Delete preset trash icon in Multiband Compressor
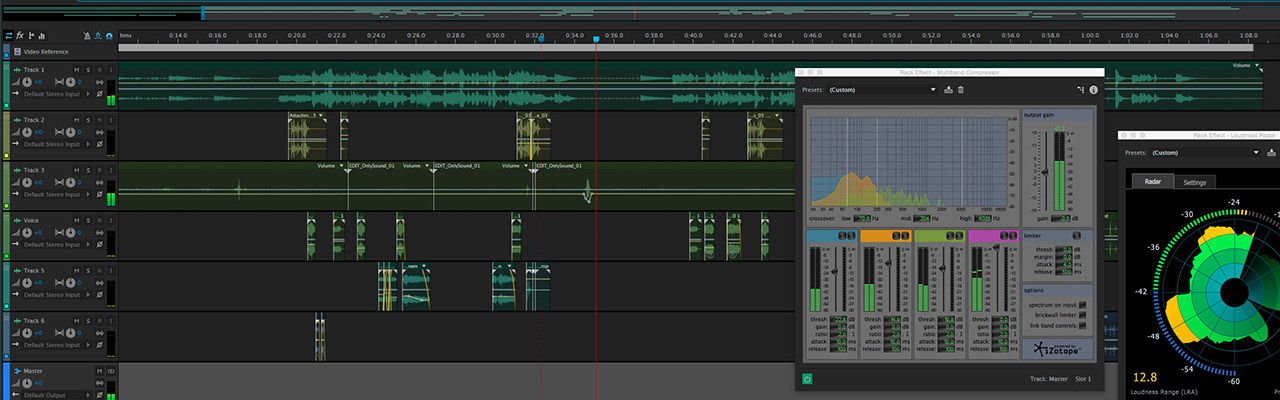The height and width of the screenshot is (400, 1280). (x=961, y=90)
